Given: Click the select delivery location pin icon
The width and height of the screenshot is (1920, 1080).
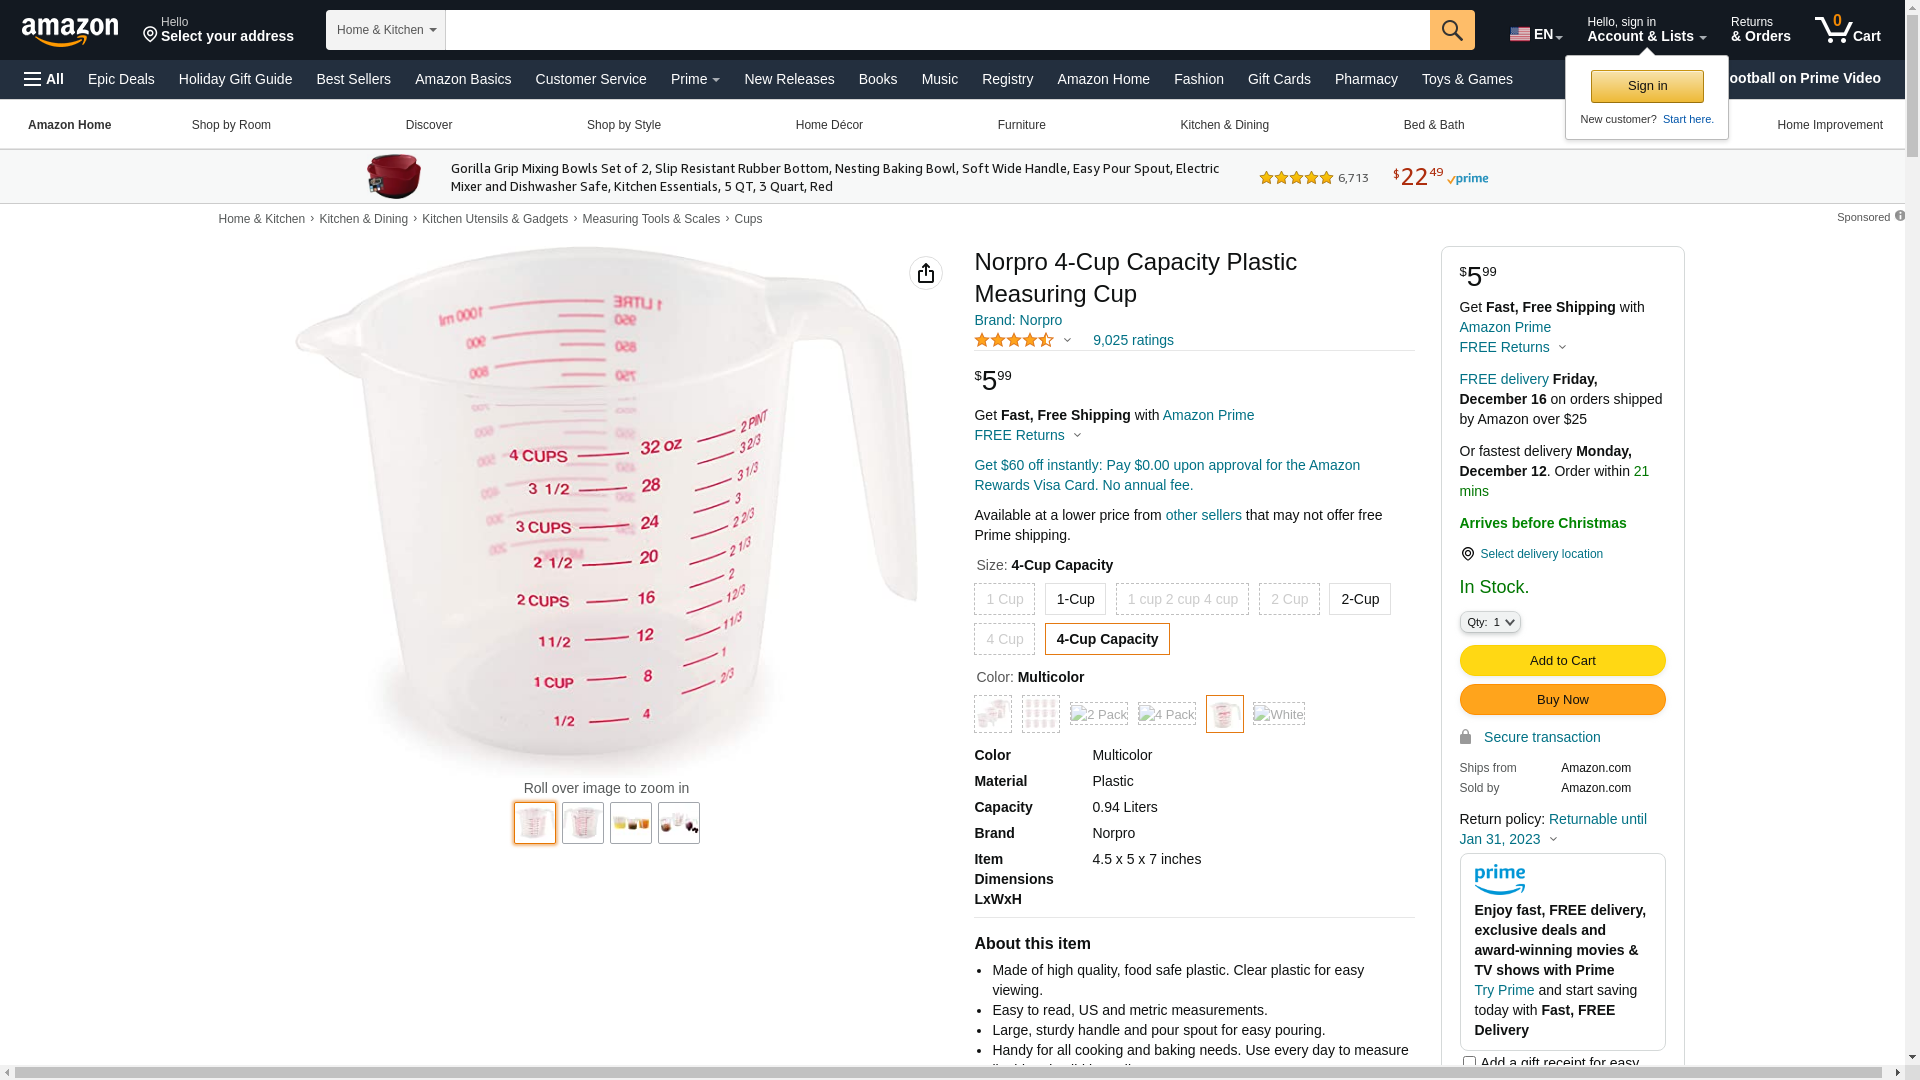Looking at the screenshot, I should pyautogui.click(x=1467, y=554).
